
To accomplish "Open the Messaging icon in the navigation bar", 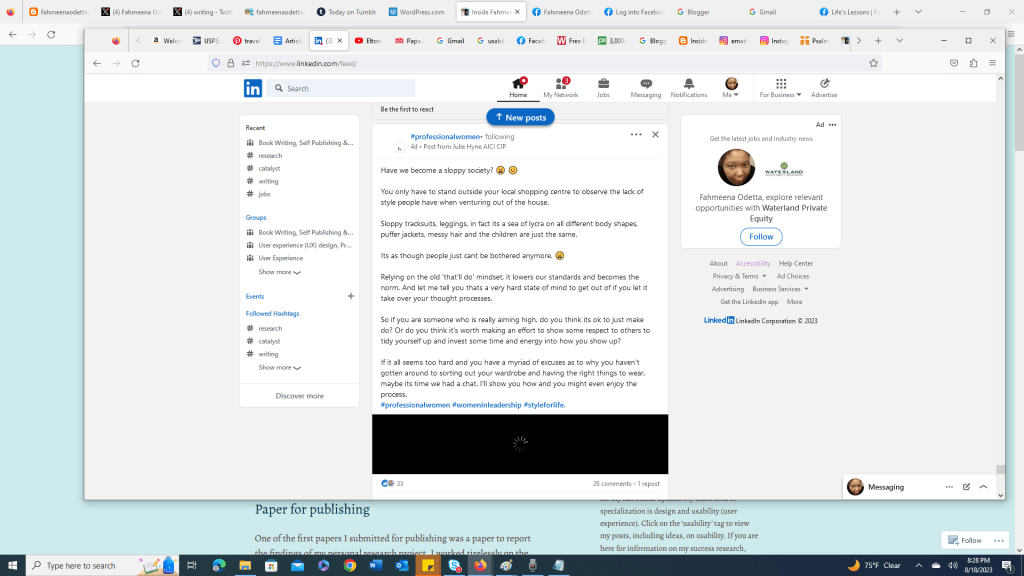I will tap(645, 88).
